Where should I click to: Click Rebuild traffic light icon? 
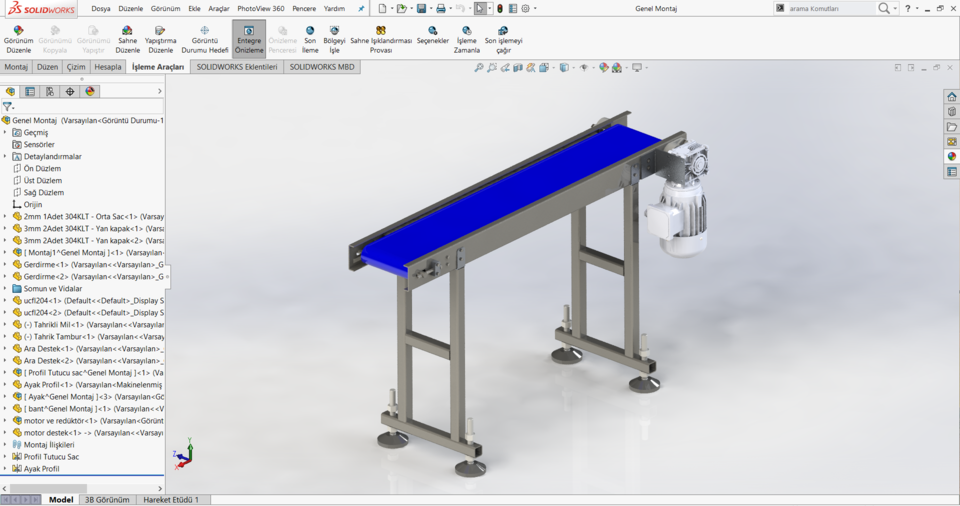click(500, 9)
